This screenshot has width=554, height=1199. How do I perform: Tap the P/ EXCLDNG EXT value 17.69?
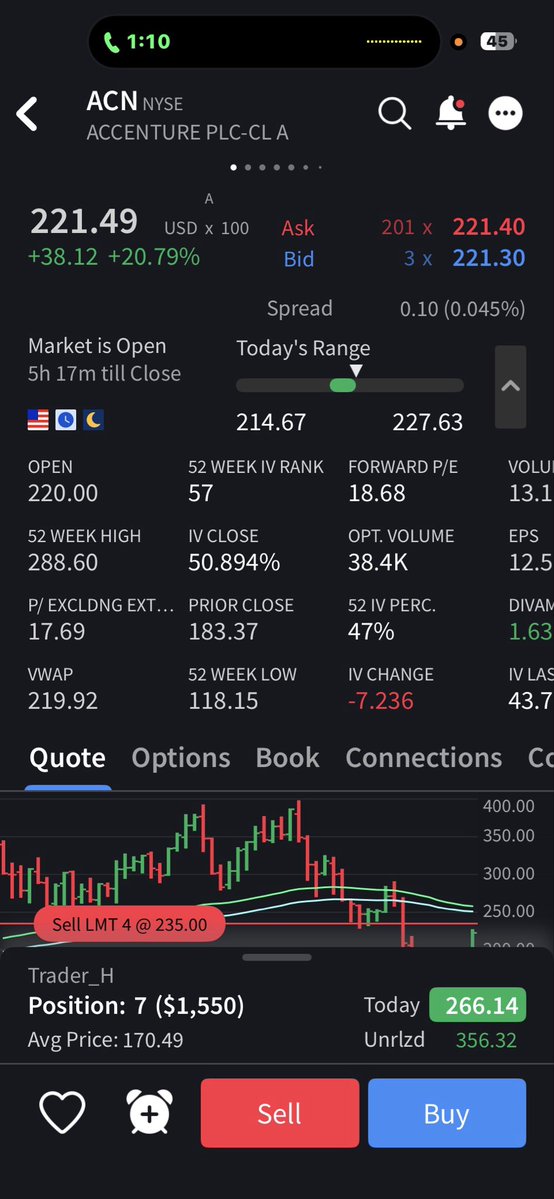(57, 632)
